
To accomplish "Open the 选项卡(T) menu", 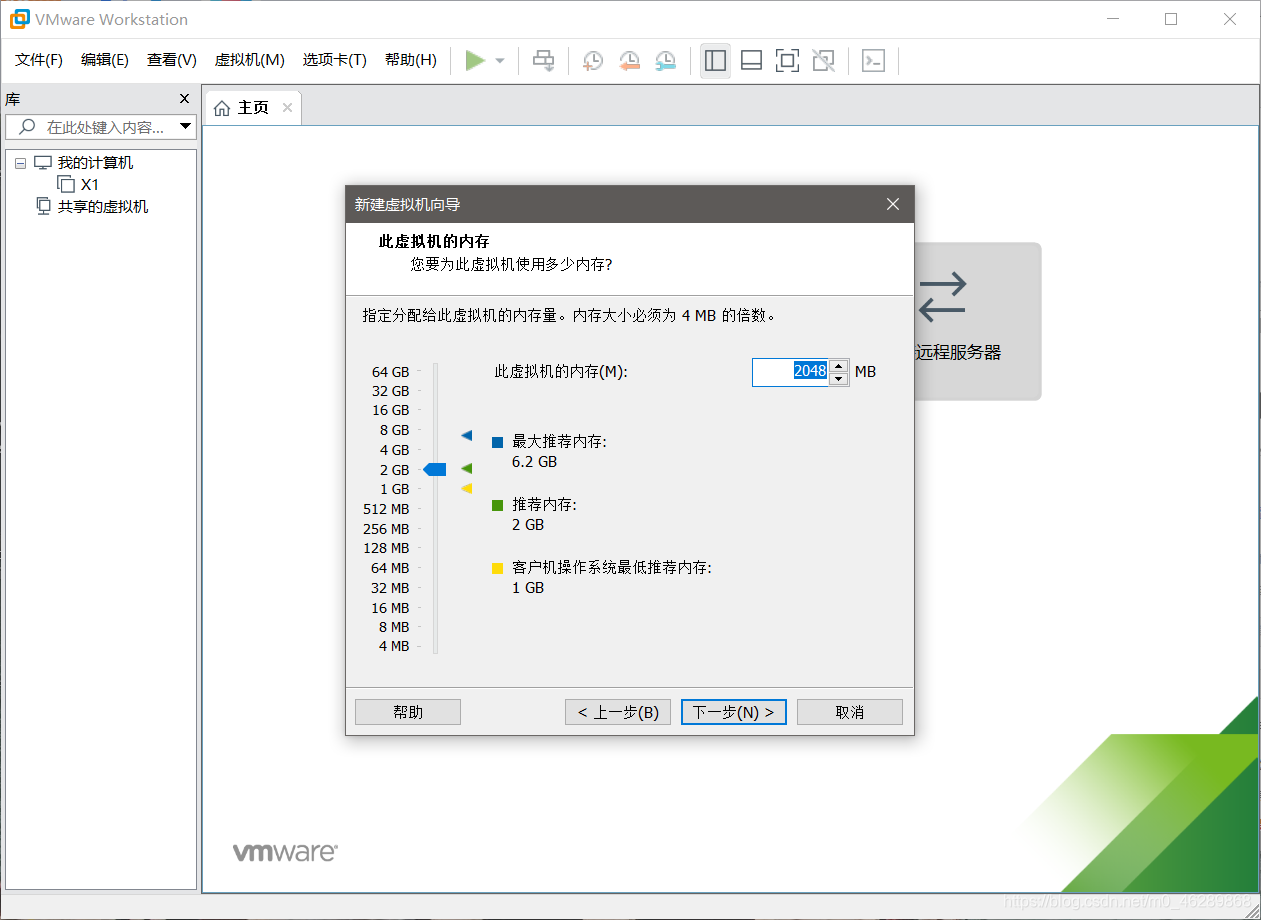I will (335, 60).
